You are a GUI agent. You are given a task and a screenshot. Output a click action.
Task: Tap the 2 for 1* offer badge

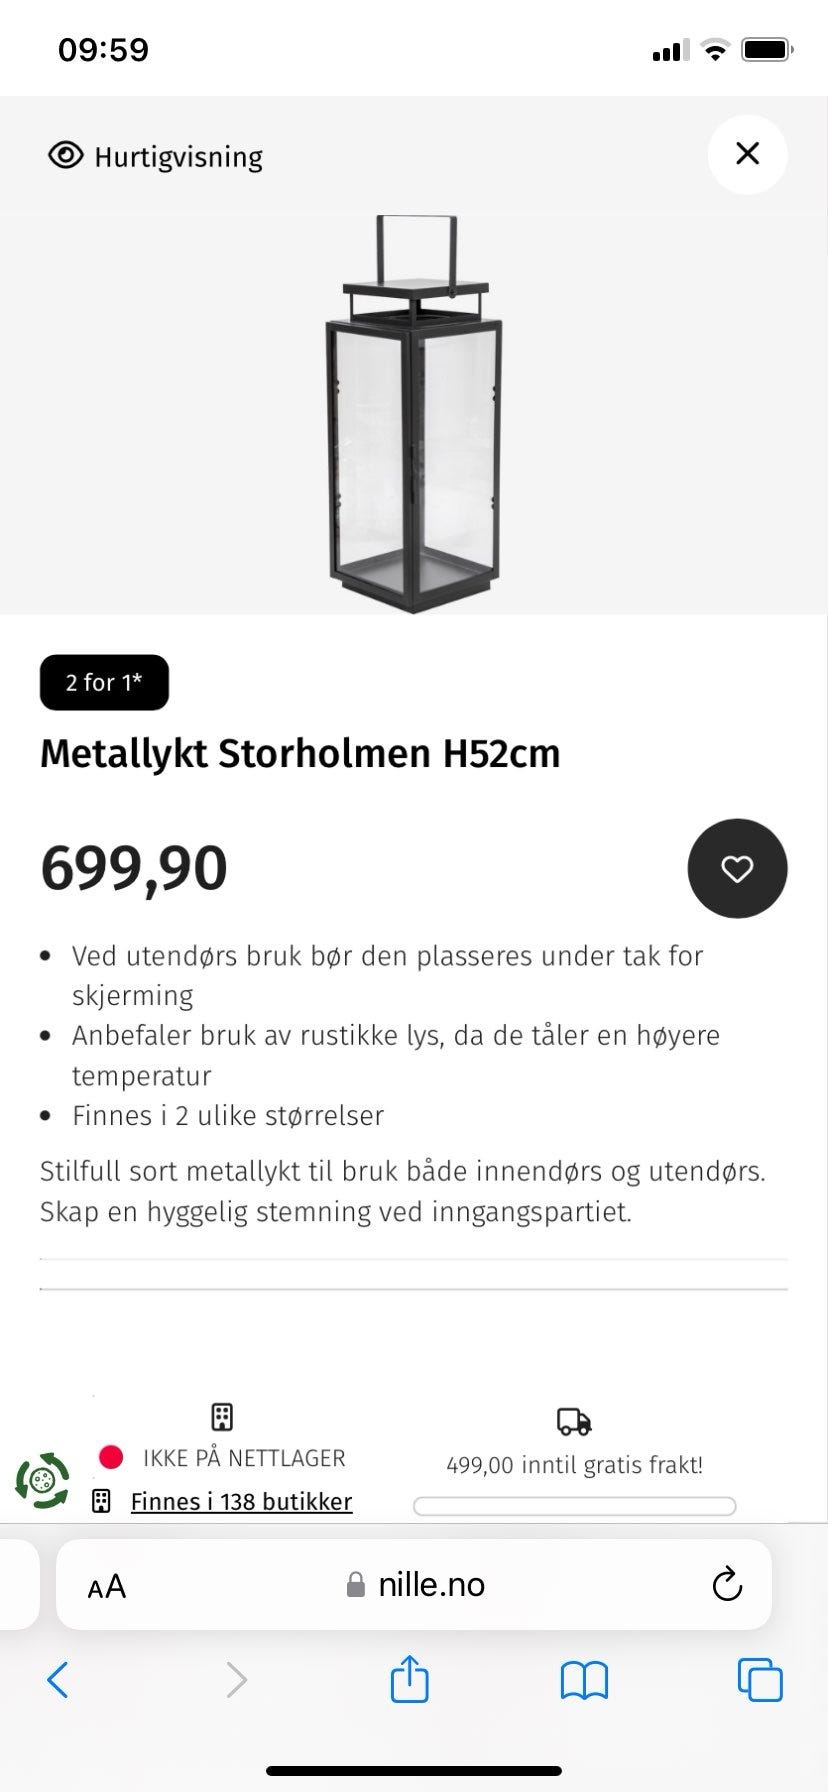[104, 682]
